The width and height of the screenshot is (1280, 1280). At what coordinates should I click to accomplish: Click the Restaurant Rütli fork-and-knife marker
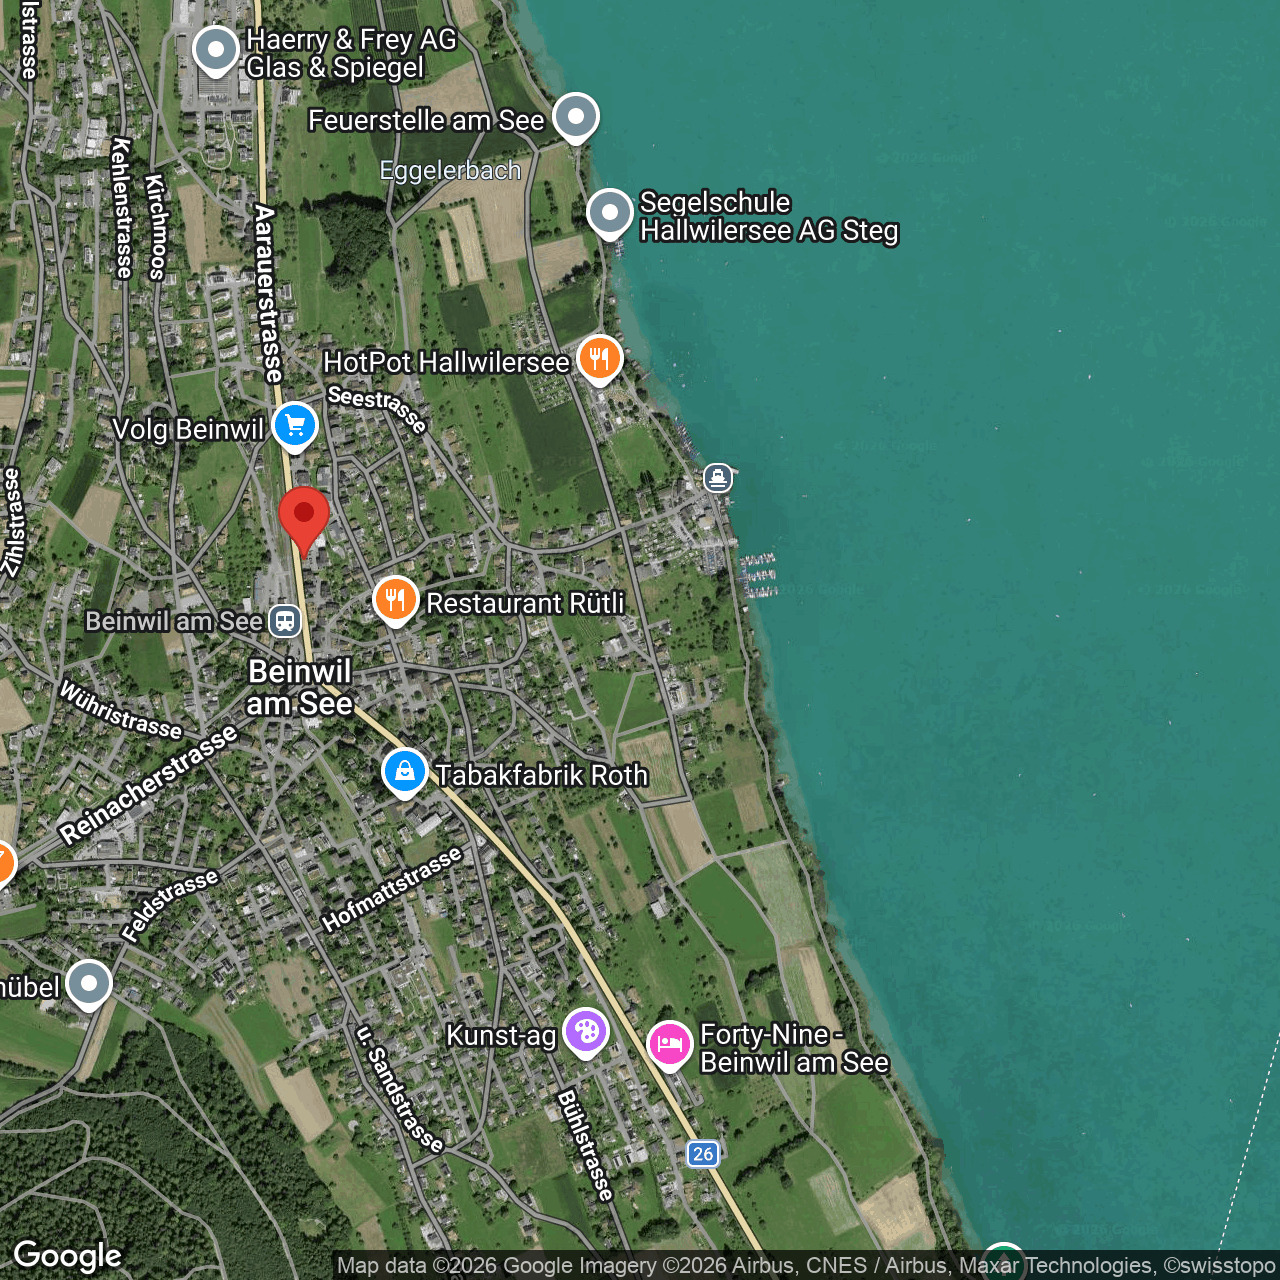[395, 600]
